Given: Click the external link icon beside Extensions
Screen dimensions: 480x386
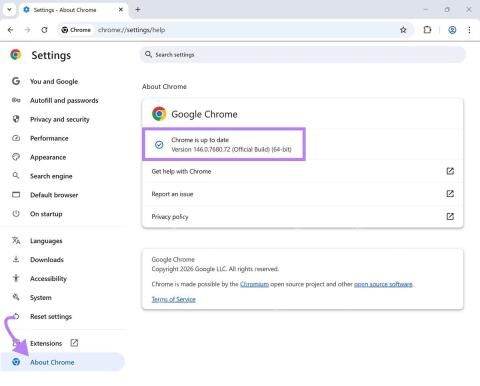Looking at the screenshot, I should coord(74,343).
